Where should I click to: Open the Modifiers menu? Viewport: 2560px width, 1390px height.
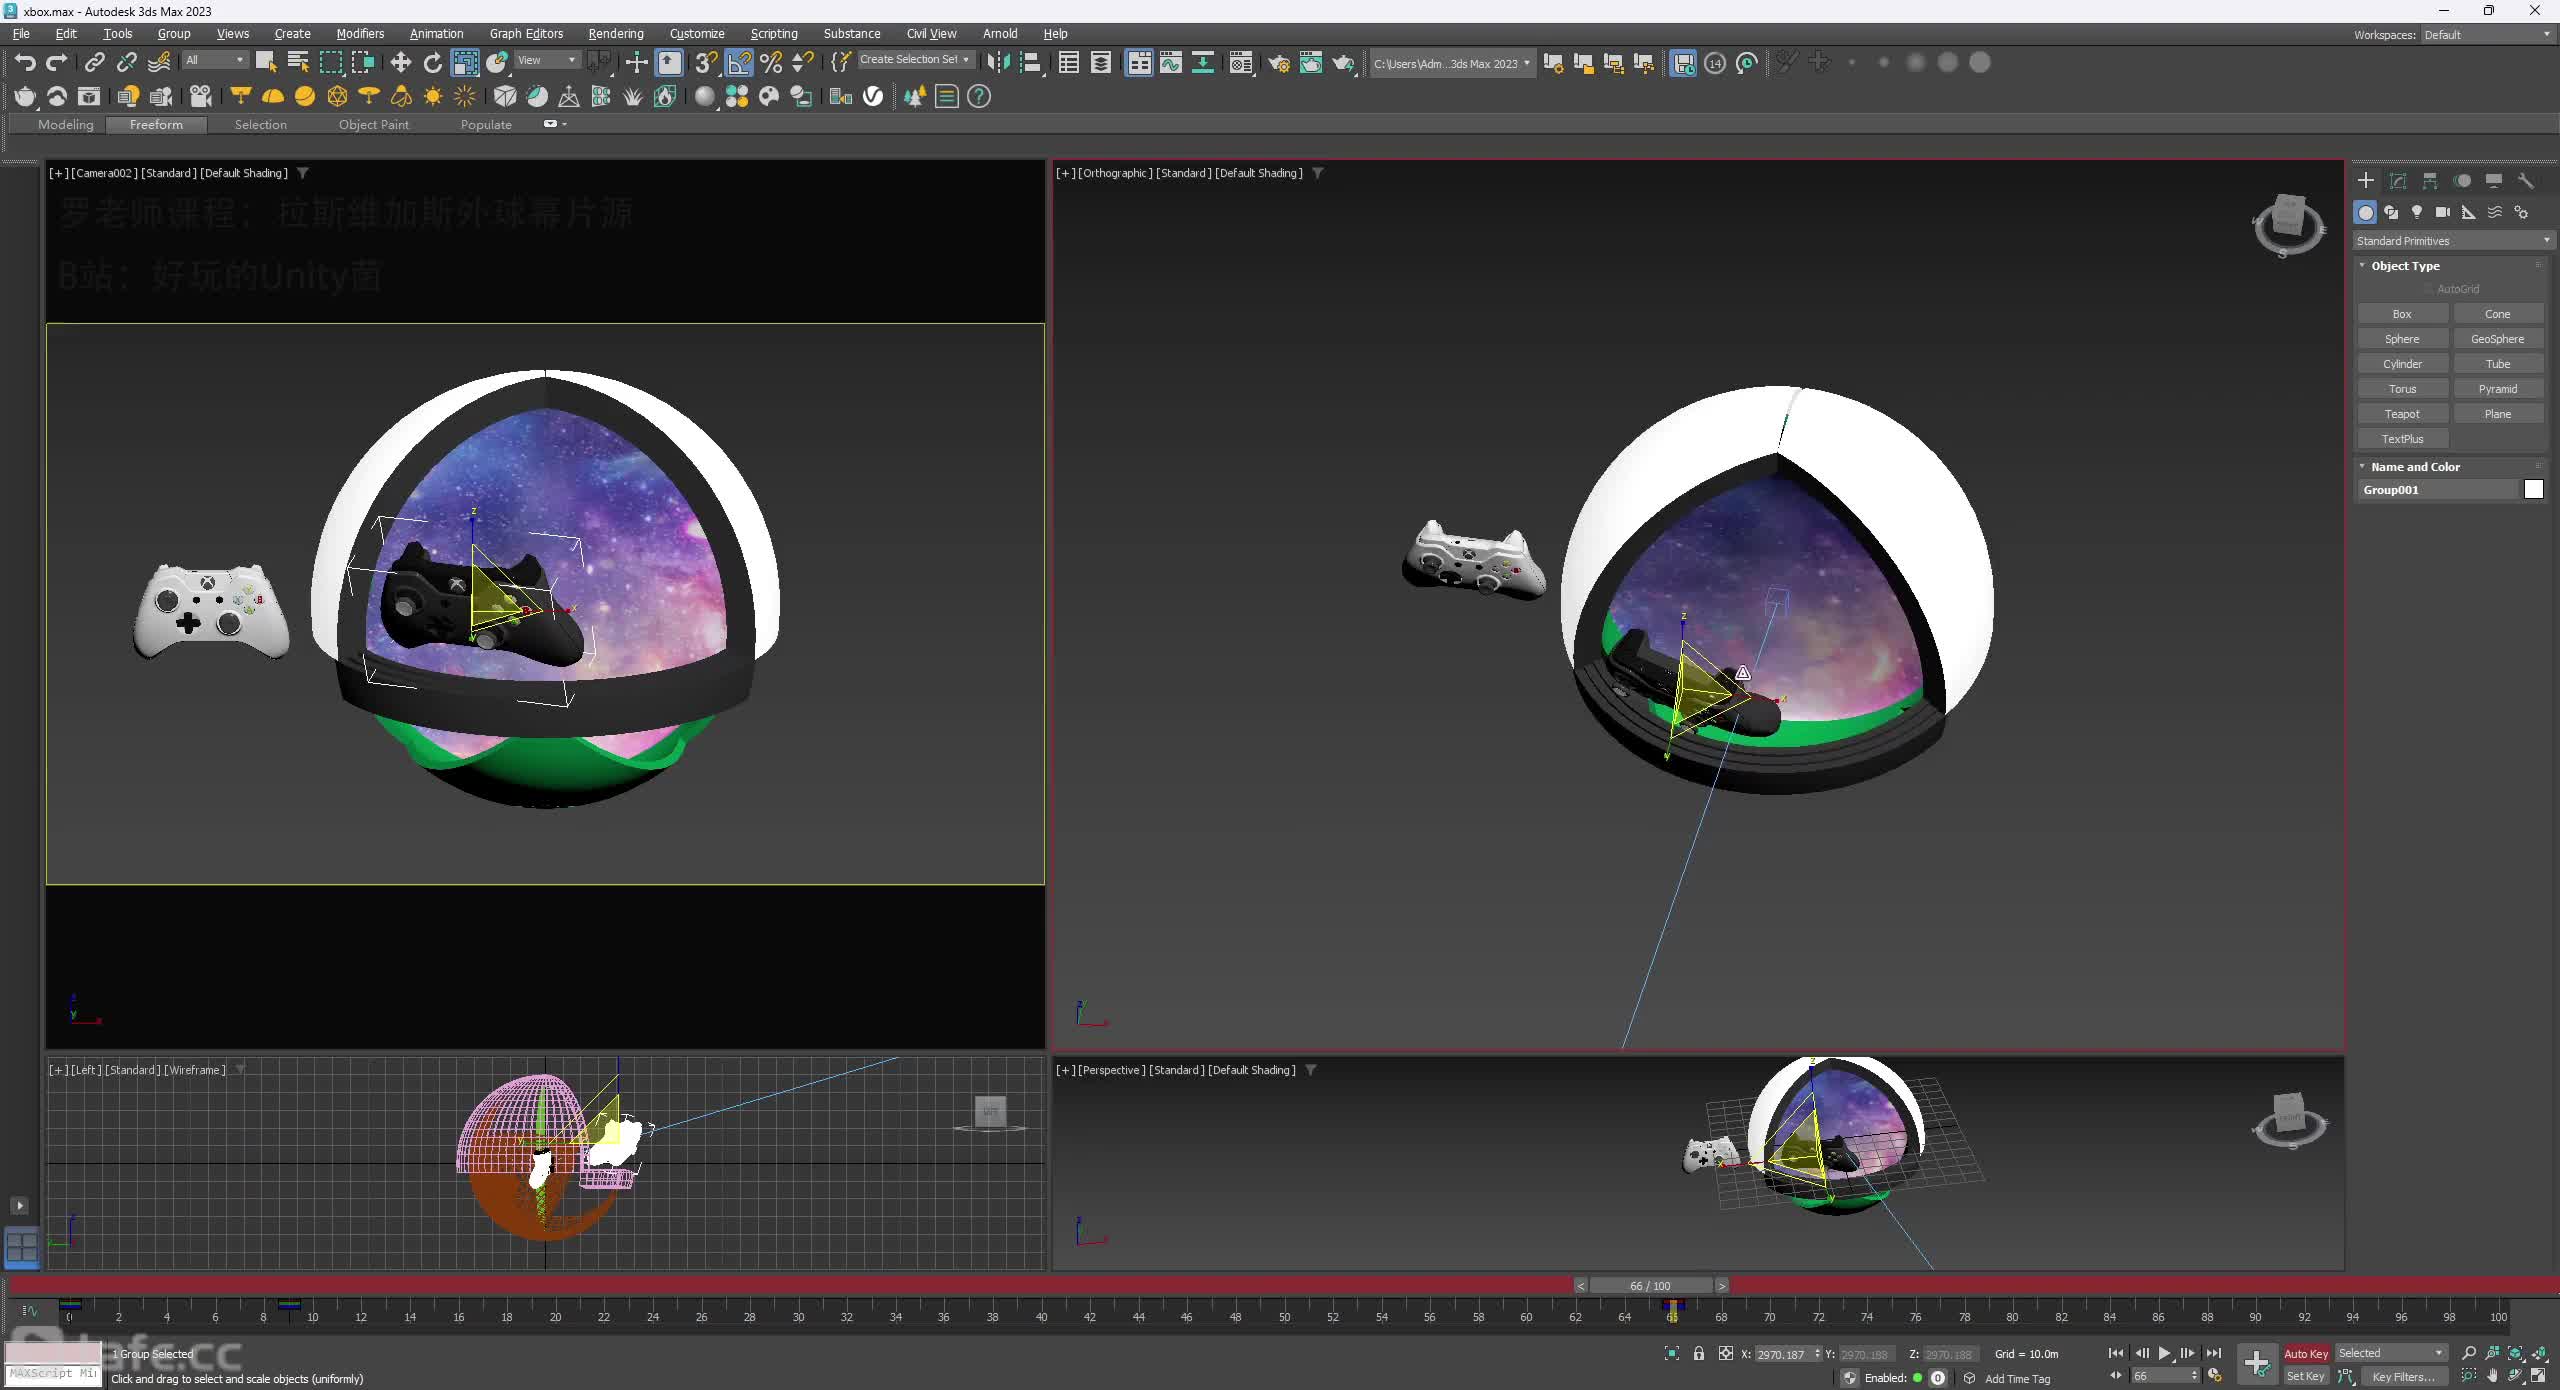tap(360, 34)
